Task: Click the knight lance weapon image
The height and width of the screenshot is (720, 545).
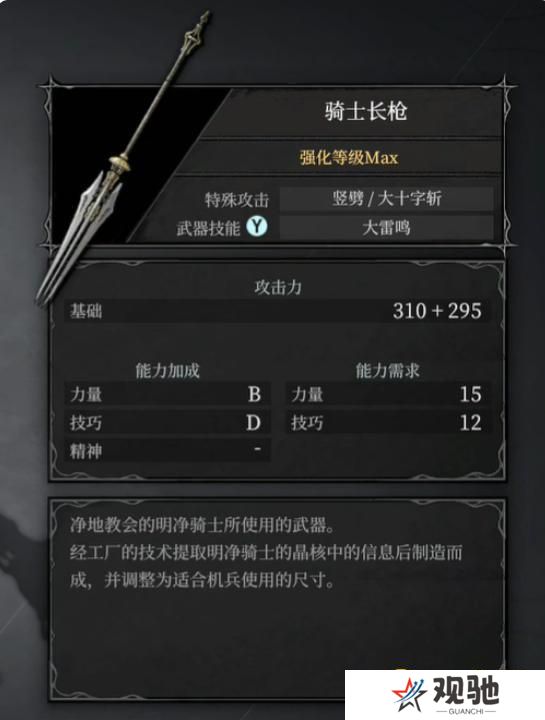Action: click(124, 158)
